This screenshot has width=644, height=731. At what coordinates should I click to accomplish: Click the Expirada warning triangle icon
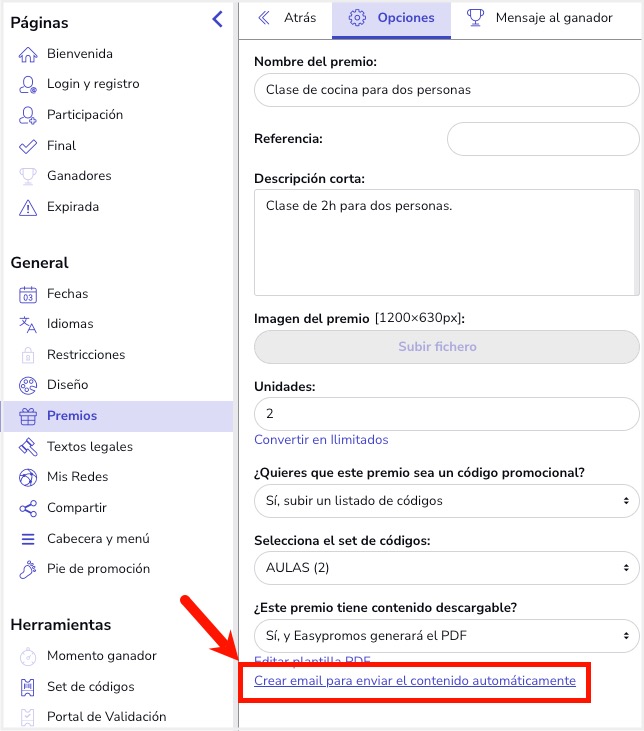pyautogui.click(x=28, y=207)
